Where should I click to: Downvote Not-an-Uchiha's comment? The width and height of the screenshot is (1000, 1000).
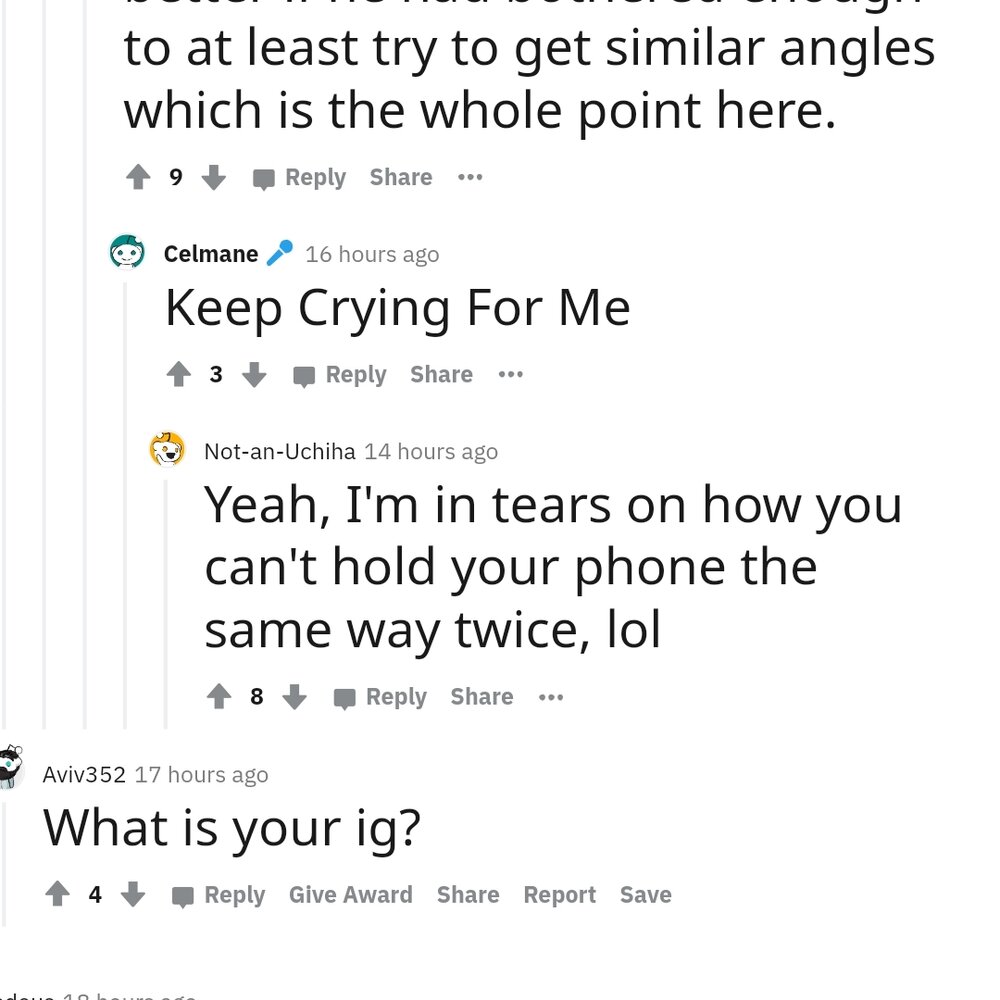[294, 697]
